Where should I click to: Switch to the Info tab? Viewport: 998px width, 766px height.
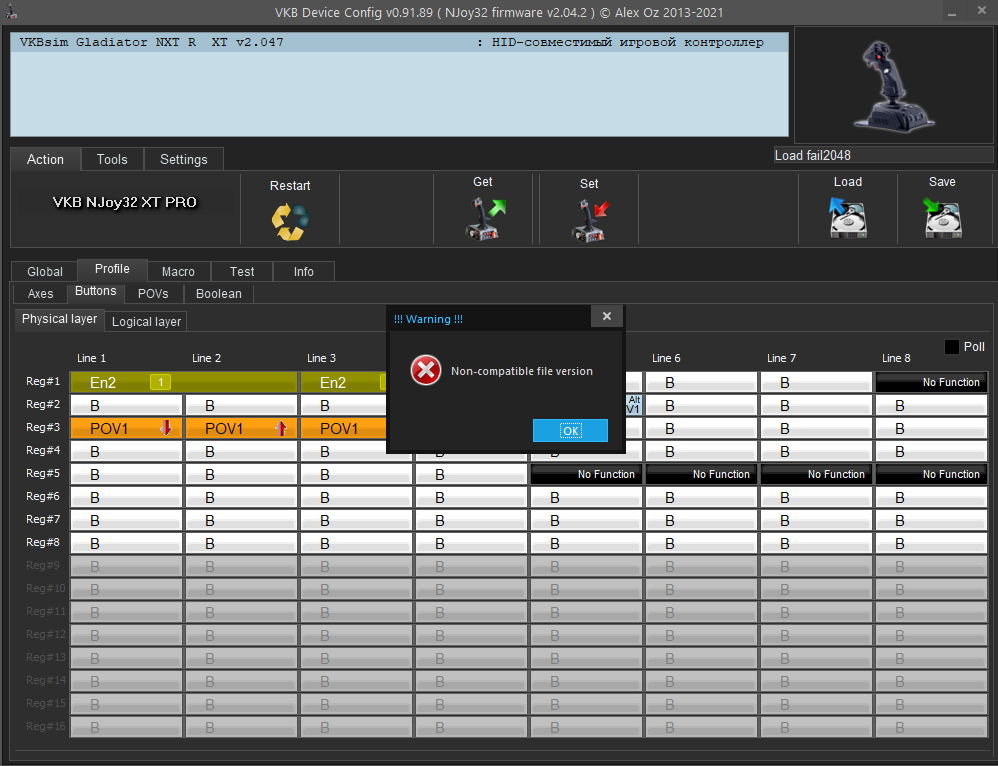(304, 271)
